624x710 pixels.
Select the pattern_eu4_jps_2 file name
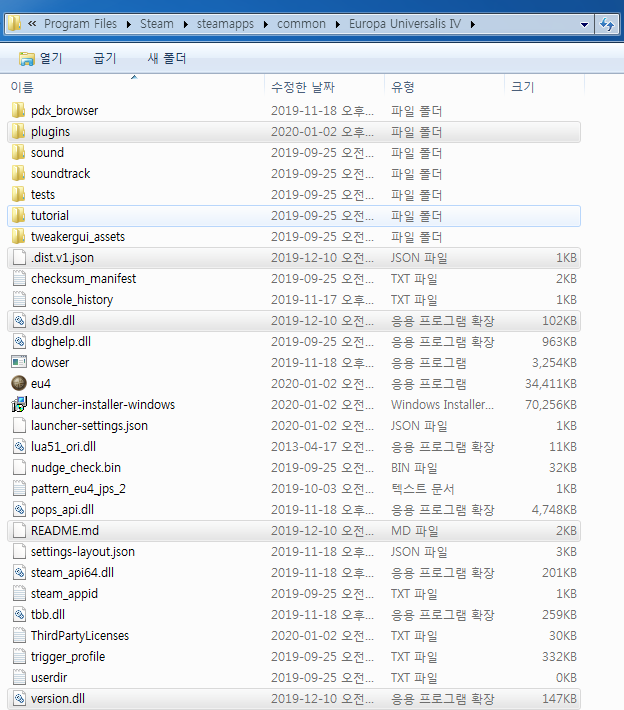tap(78, 489)
